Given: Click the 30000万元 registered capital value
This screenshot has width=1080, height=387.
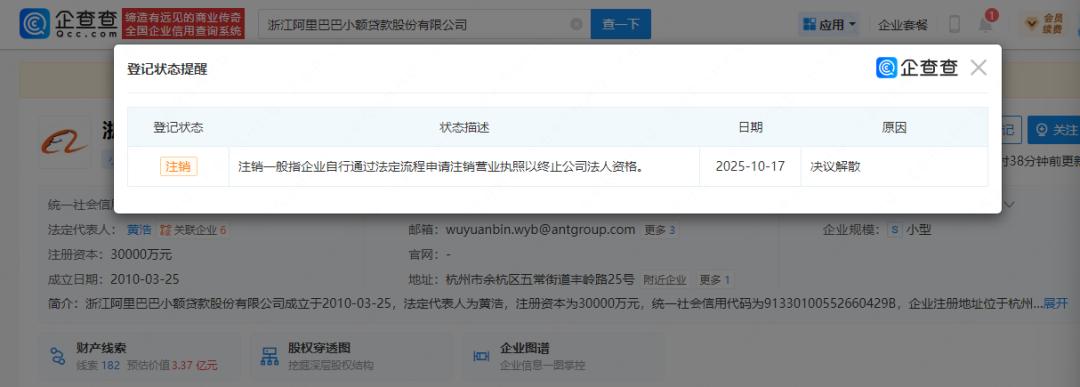Looking at the screenshot, I should [141, 255].
